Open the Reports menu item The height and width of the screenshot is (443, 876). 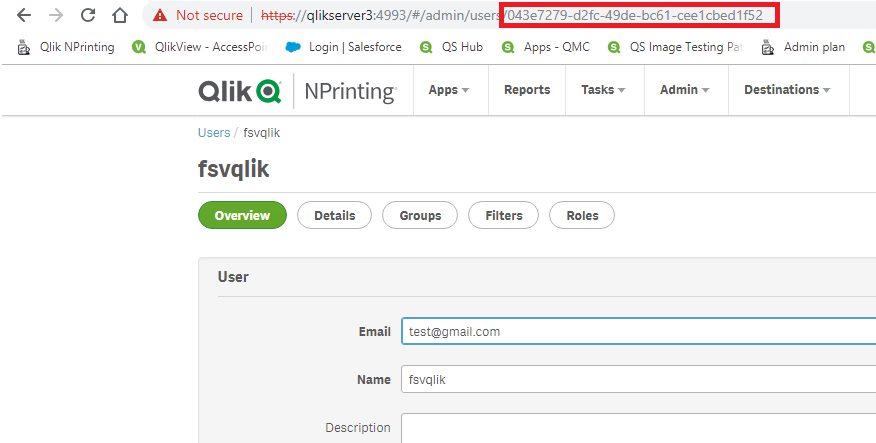[527, 90]
